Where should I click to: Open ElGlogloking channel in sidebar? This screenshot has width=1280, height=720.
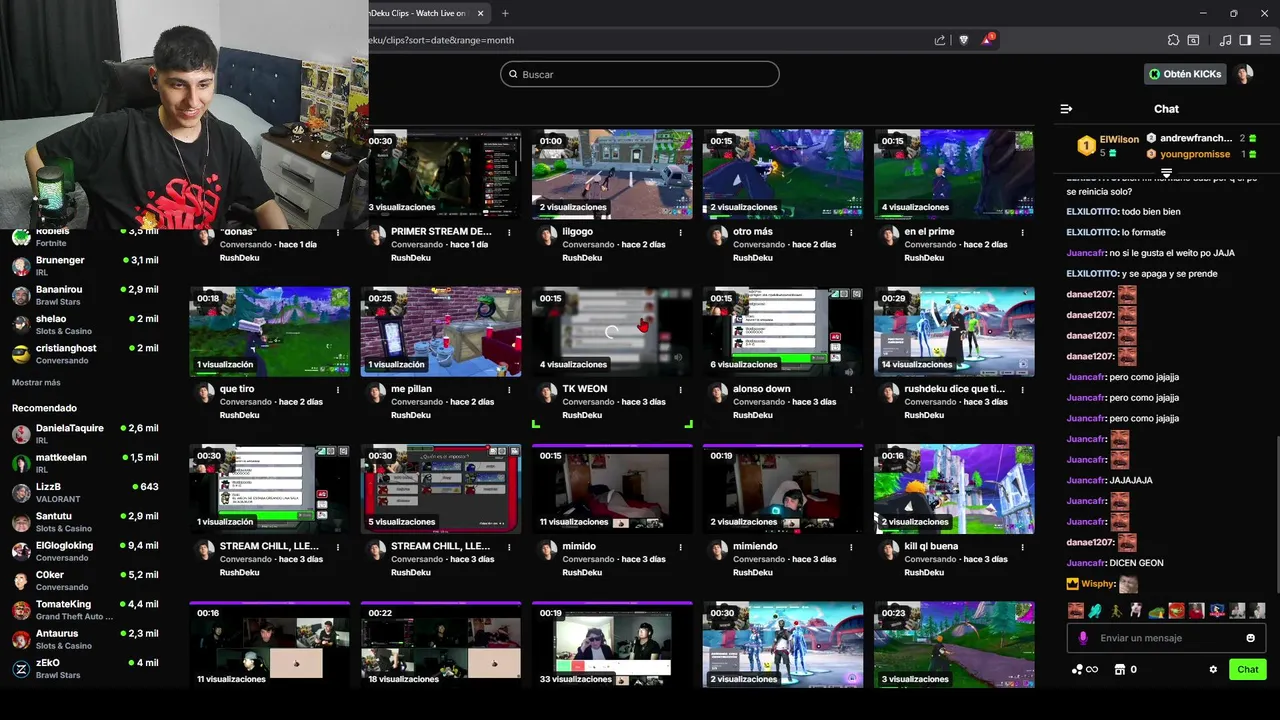click(85, 551)
